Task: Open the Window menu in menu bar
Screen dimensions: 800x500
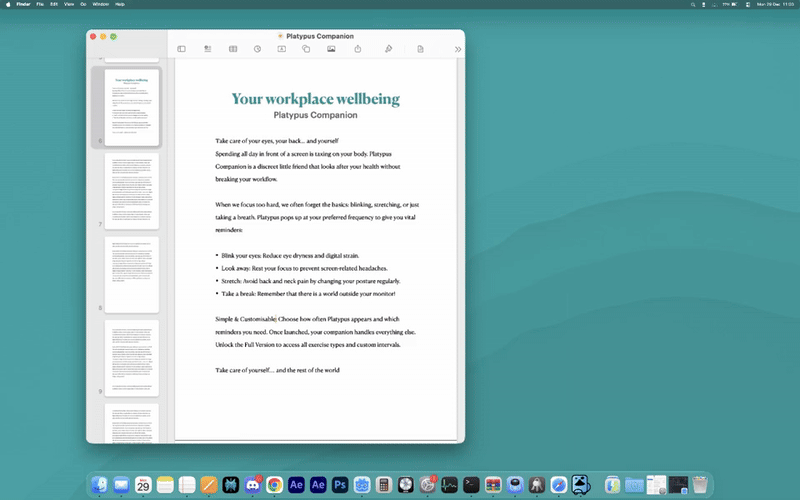Action: (100, 4)
